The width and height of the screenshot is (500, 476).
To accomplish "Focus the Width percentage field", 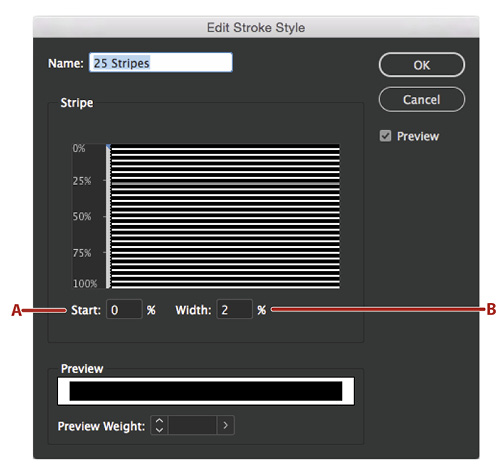I will coord(234,309).
